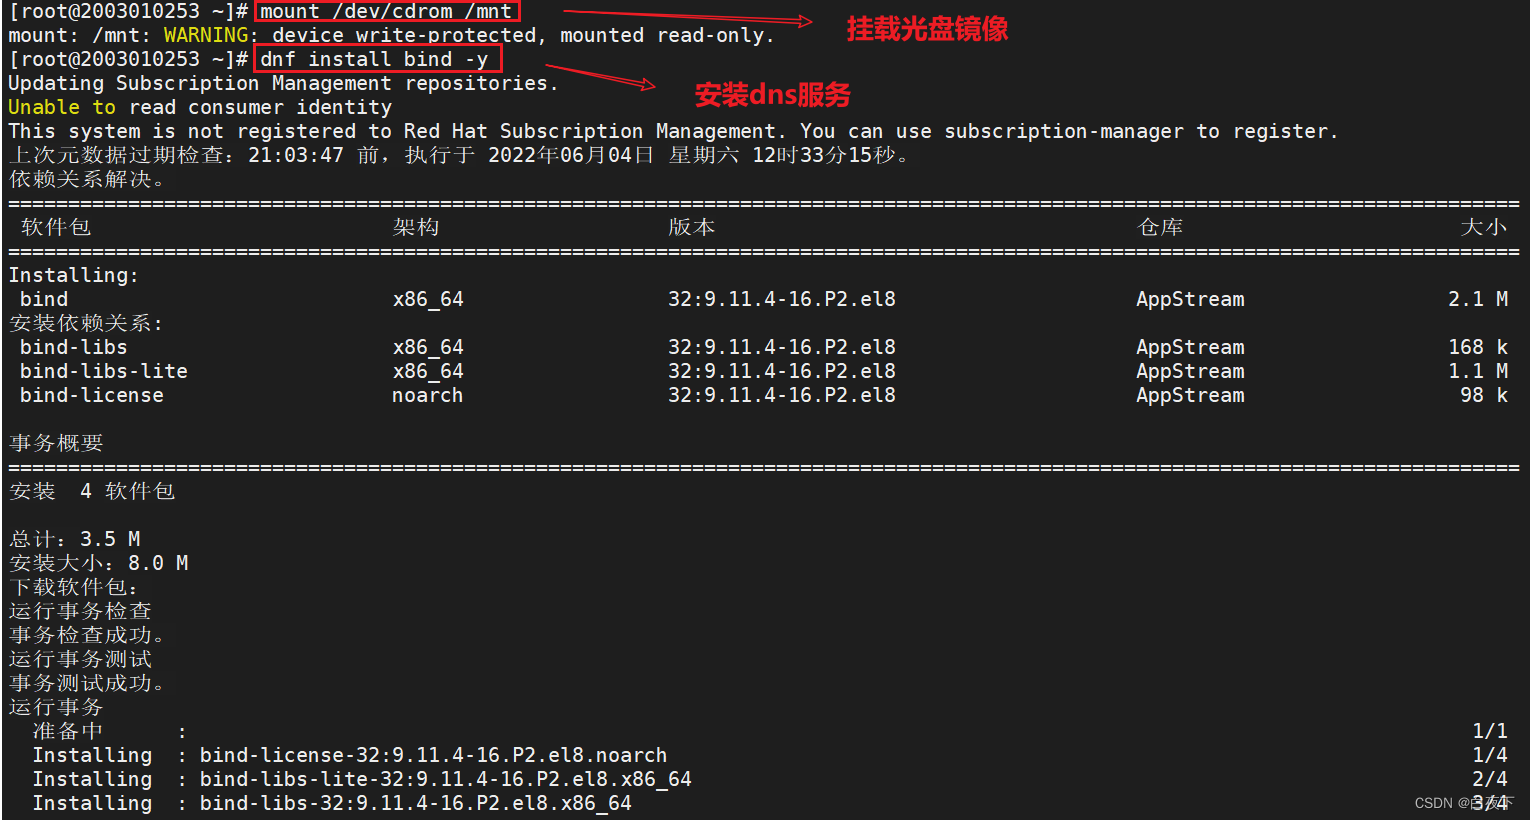Viewport: 1531px width, 820px height.
Task: Click the yellow 'WARNING' word in mount output
Action: click(x=206, y=35)
